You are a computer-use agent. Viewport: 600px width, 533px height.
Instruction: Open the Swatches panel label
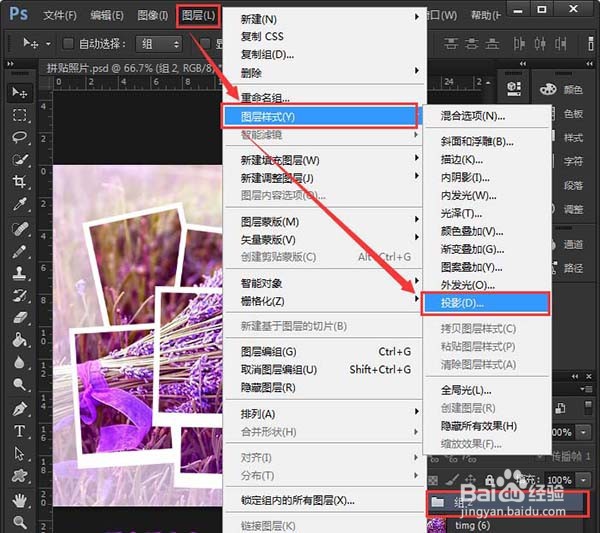tap(573, 114)
